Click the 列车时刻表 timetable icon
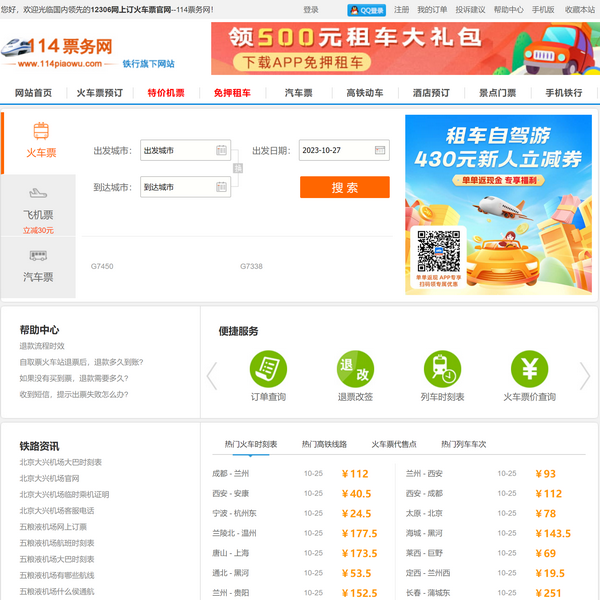Screen dimensions: 600x600 pyautogui.click(x=442, y=370)
